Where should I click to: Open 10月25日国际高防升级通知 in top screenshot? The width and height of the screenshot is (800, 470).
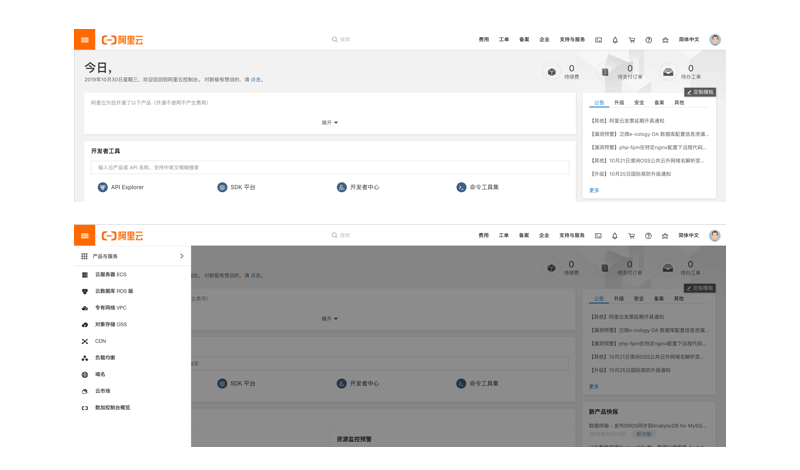[631, 174]
